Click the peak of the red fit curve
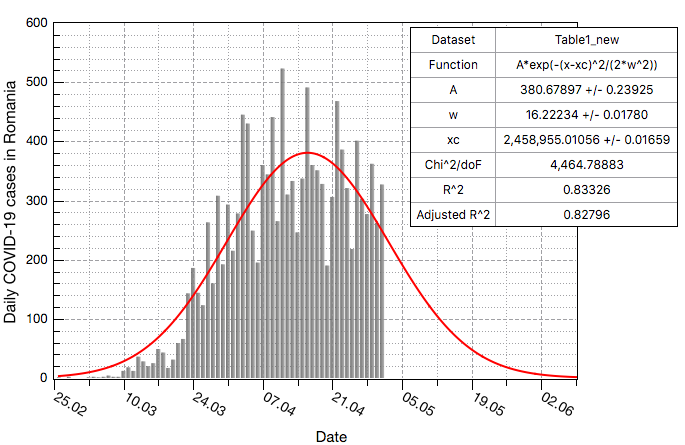 point(308,153)
